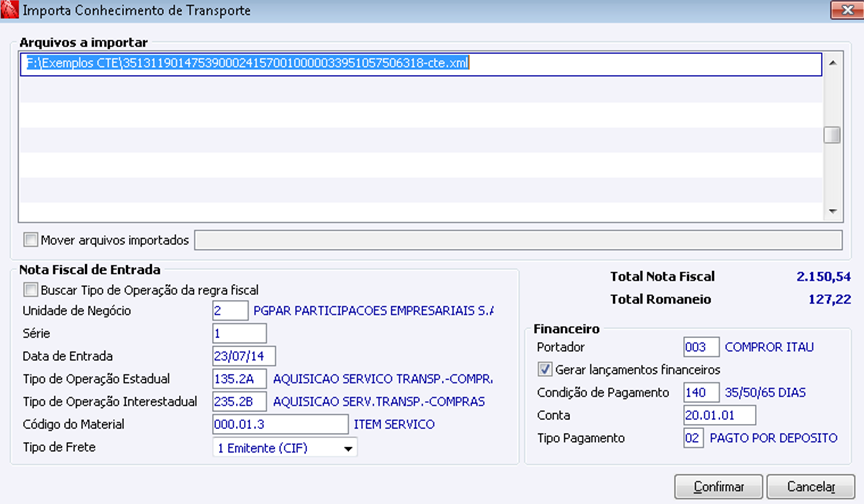The image size is (864, 504).
Task: Click the Condição de Pagamento field
Action: pyautogui.click(x=701, y=393)
